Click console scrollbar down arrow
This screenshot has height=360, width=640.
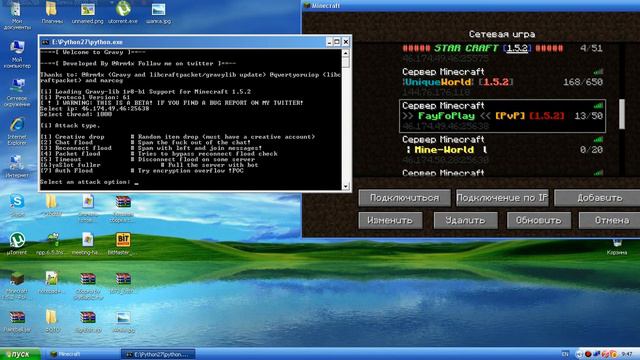pos(346,186)
